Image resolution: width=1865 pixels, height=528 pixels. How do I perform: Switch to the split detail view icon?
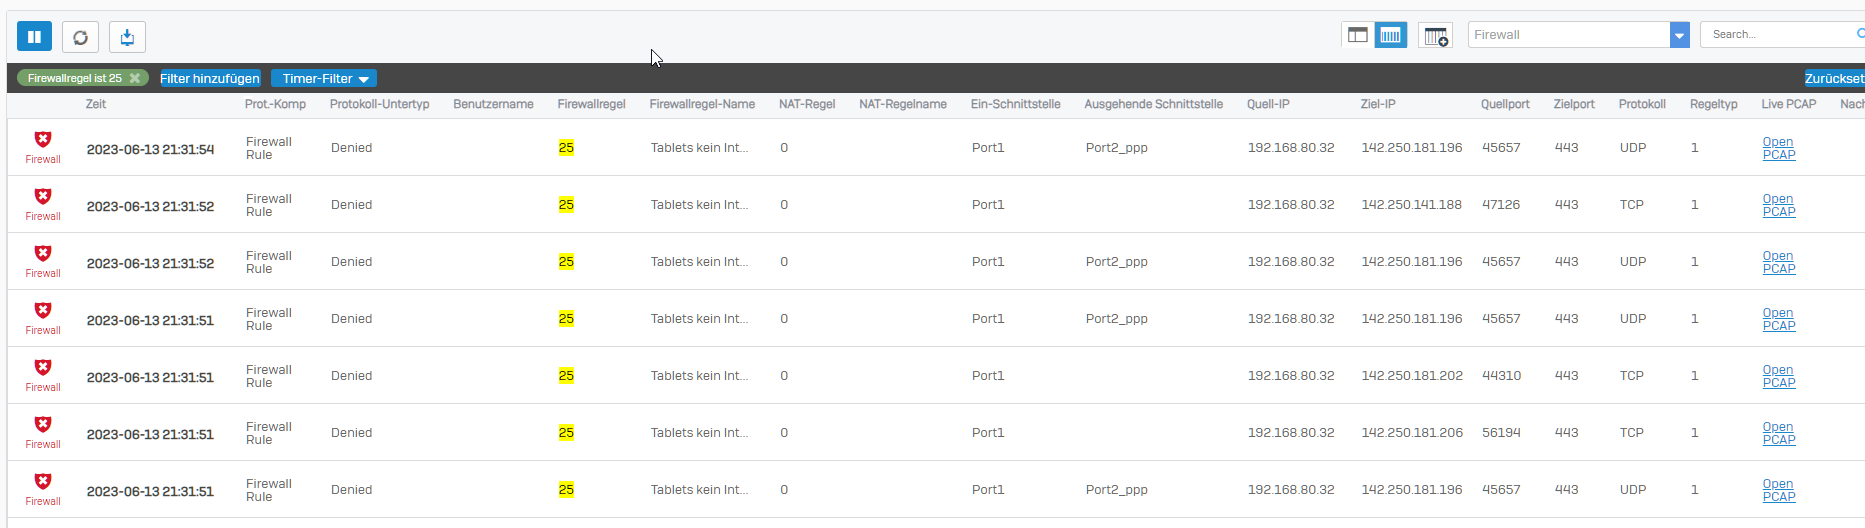(1357, 35)
